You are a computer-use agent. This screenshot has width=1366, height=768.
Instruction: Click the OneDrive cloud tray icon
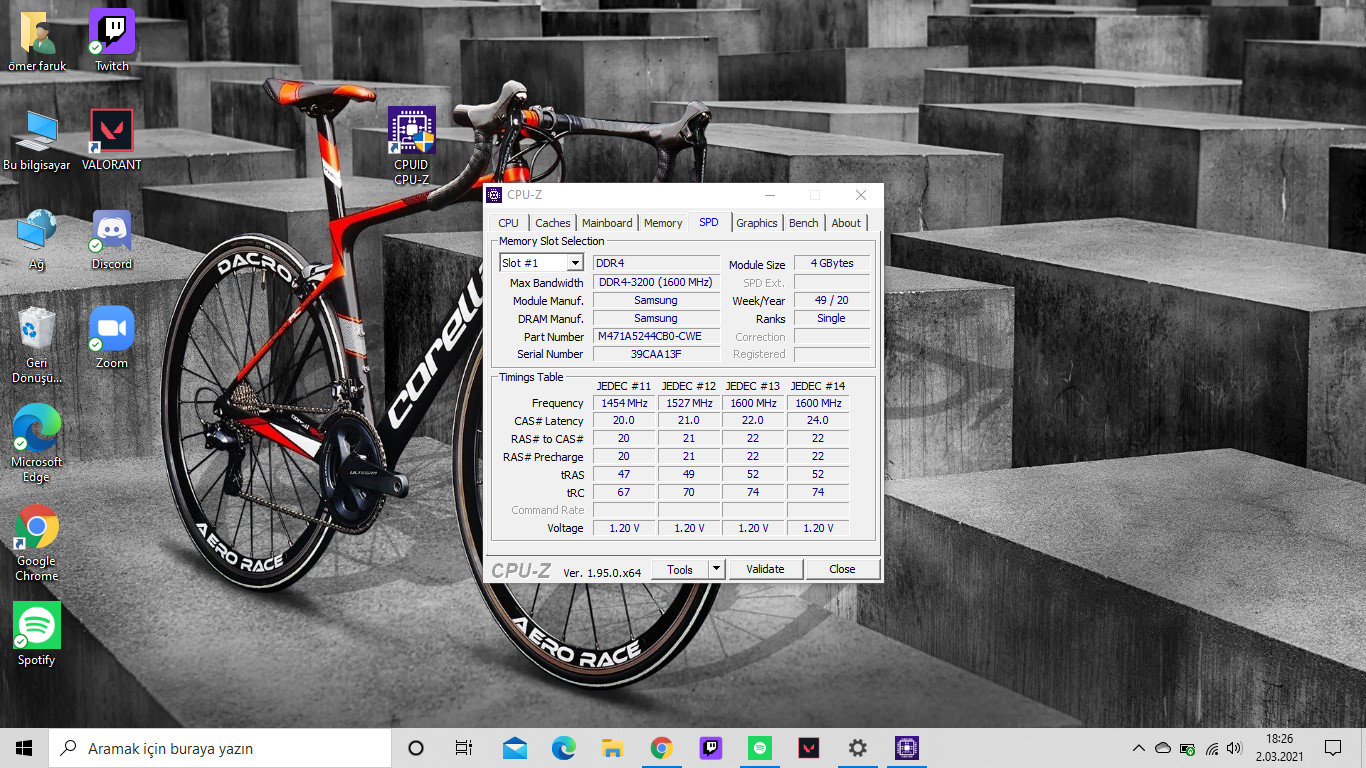(x=1163, y=748)
